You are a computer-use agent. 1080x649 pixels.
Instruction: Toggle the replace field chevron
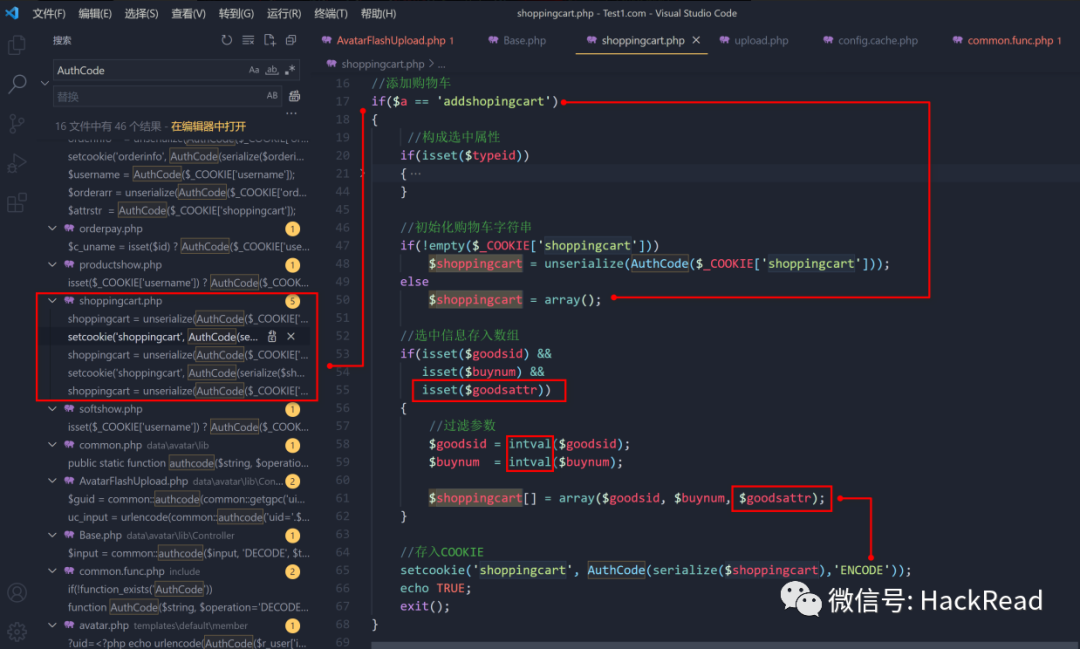[45, 83]
